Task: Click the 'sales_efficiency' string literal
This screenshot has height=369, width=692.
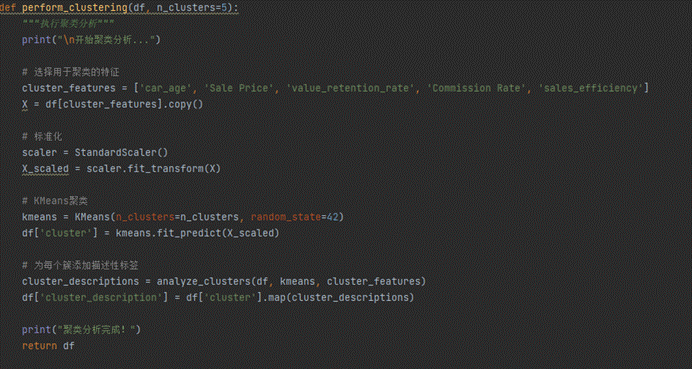Action: click(590, 88)
